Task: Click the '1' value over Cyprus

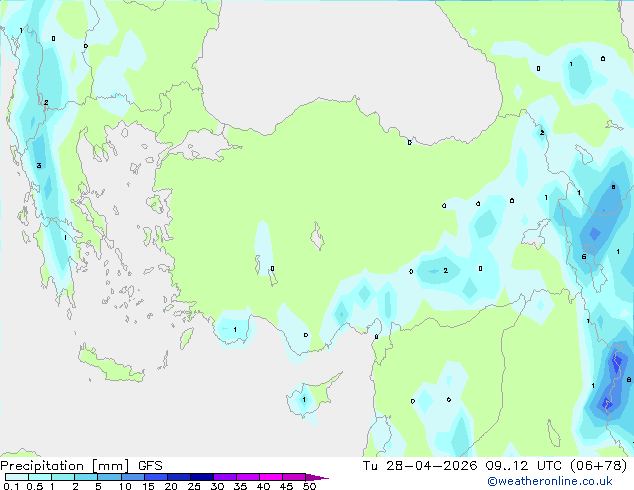Action: [304, 400]
